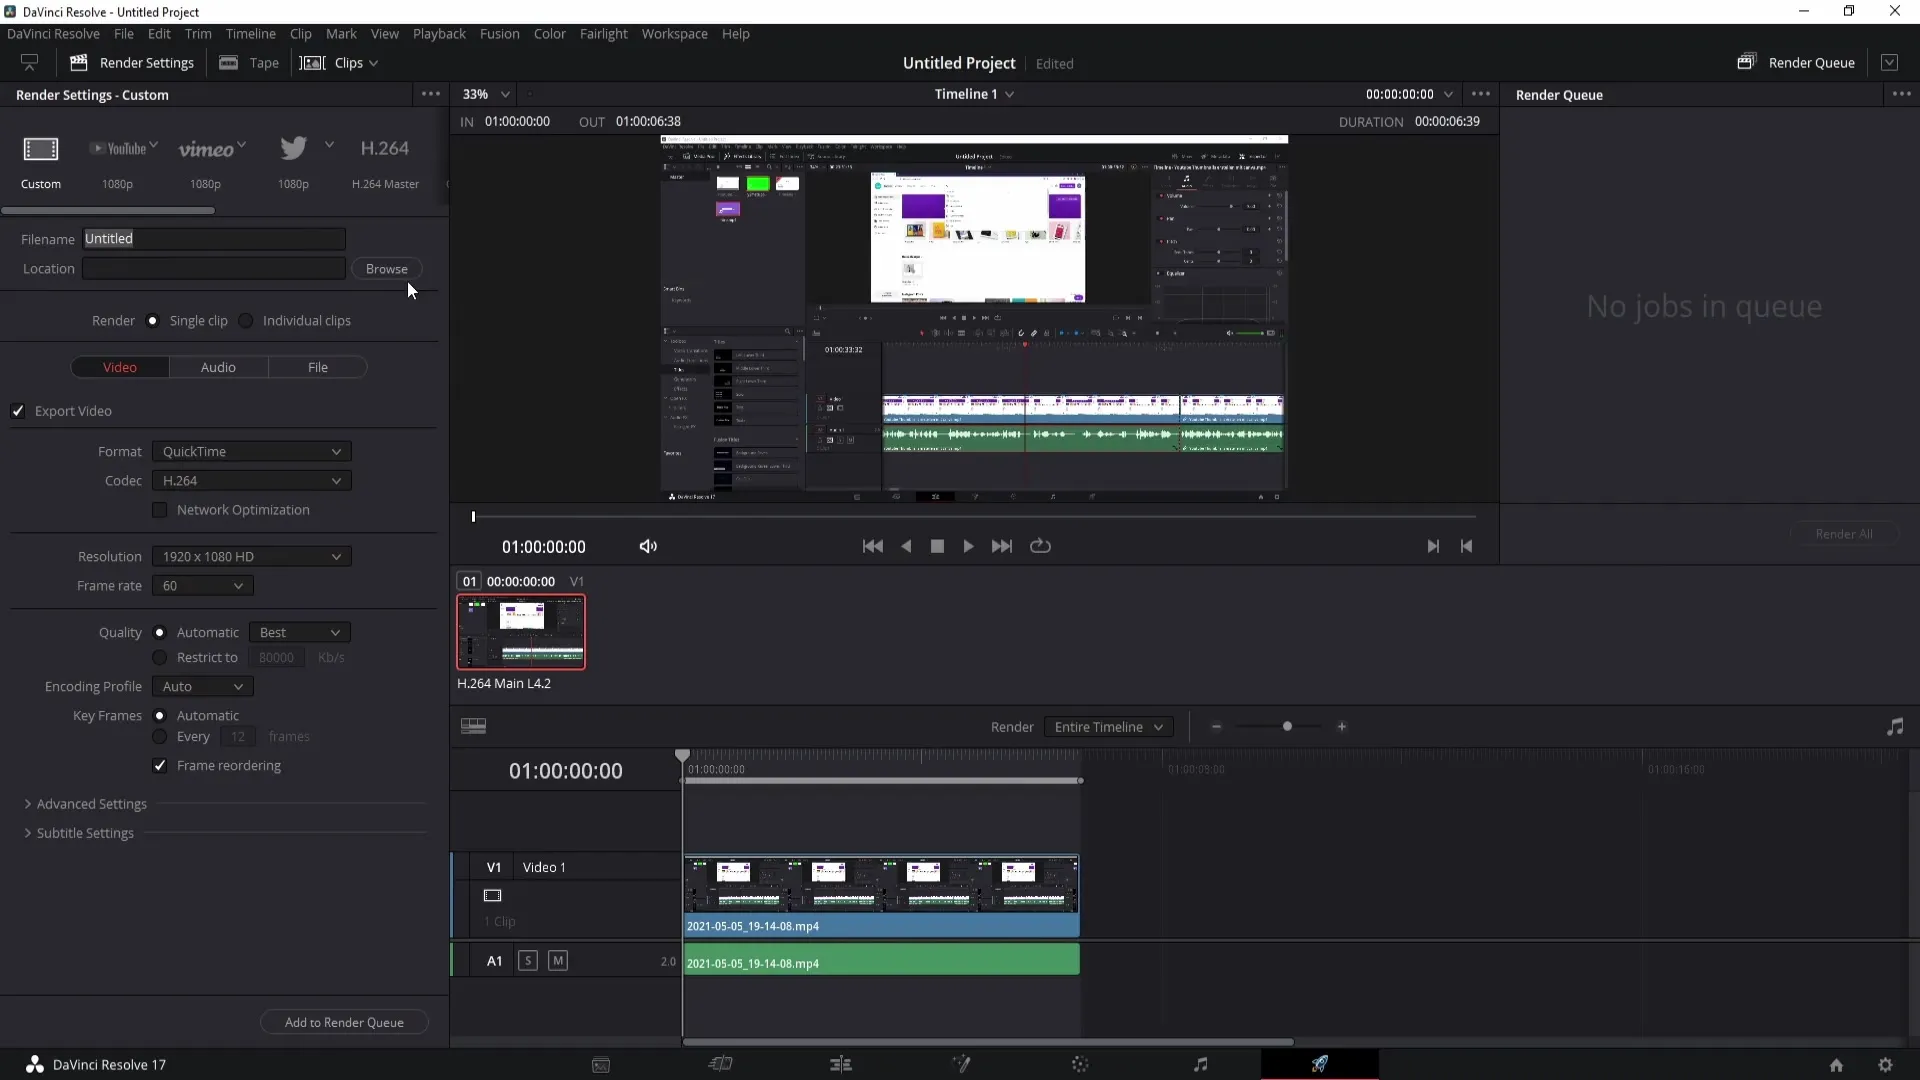Image resolution: width=1920 pixels, height=1080 pixels.
Task: Click the Media page icon
Action: (x=600, y=1064)
